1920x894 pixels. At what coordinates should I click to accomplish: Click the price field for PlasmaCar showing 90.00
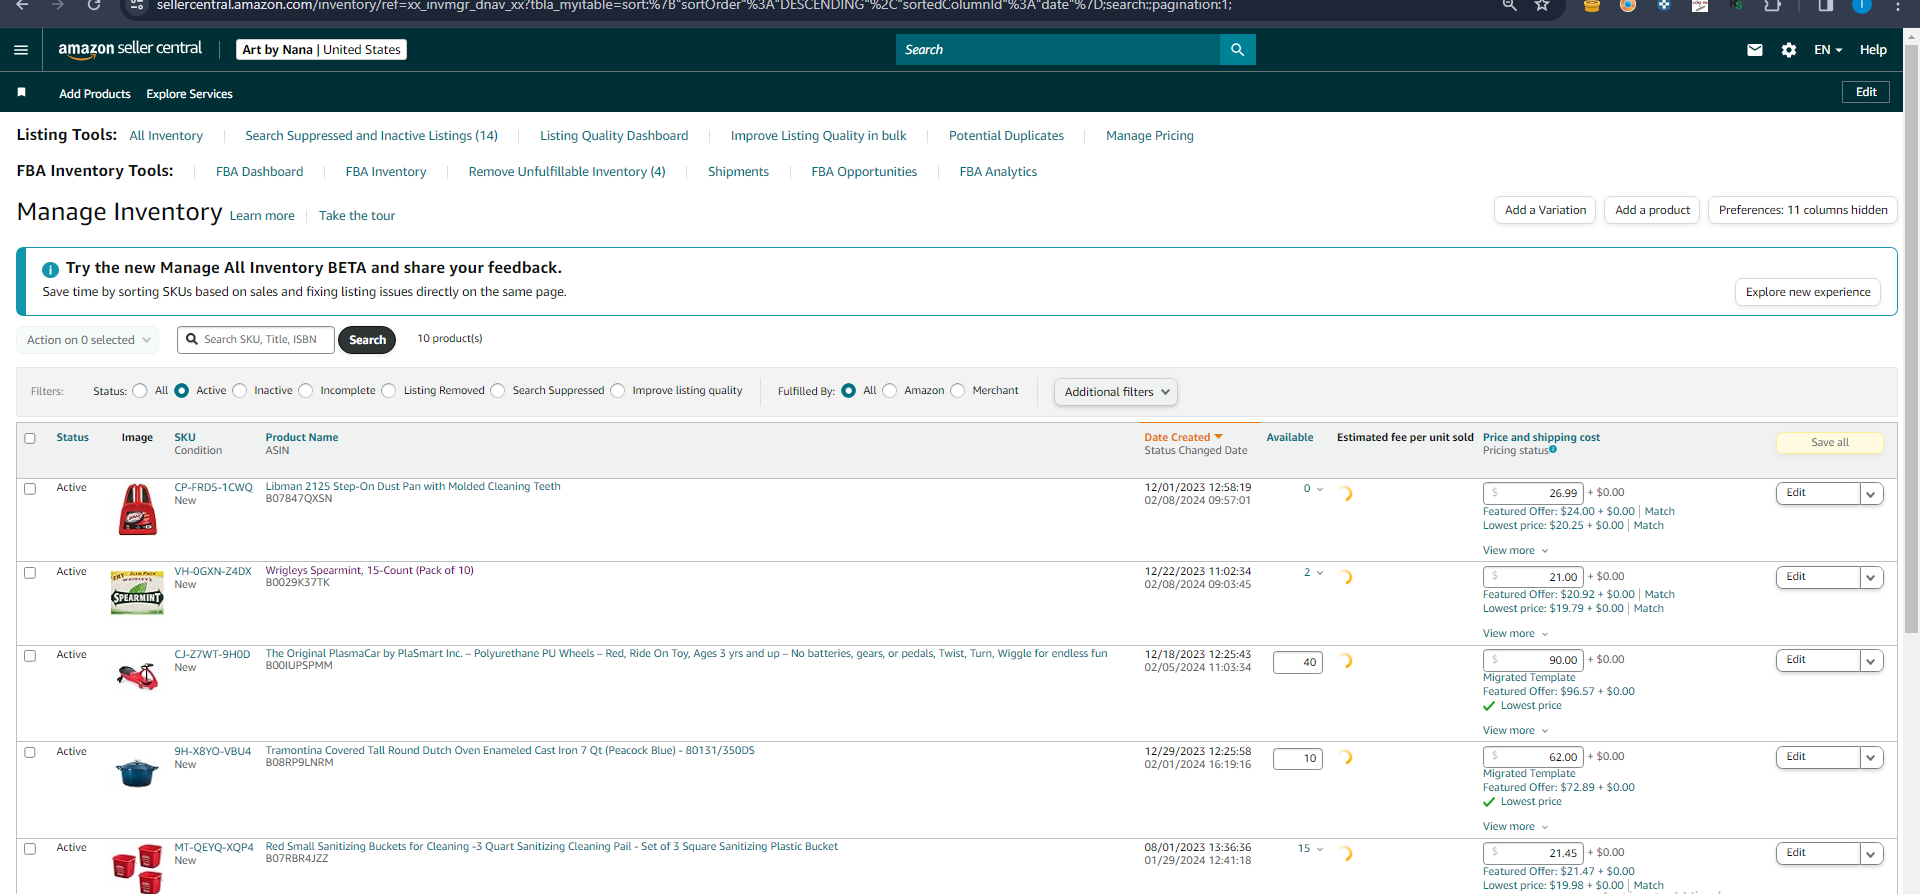click(x=1533, y=661)
